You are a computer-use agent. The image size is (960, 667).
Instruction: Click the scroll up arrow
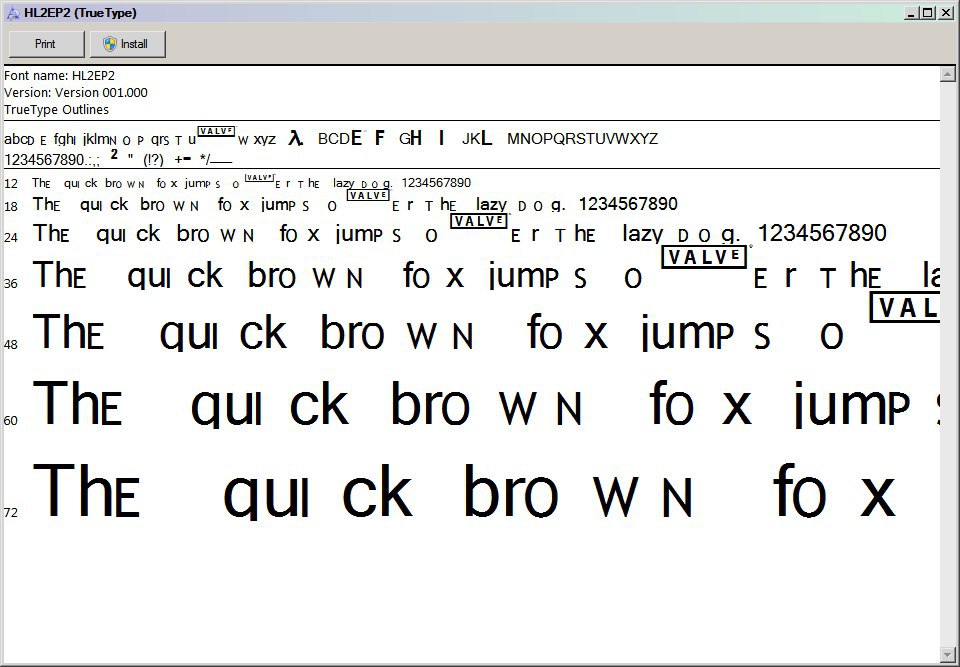947,75
